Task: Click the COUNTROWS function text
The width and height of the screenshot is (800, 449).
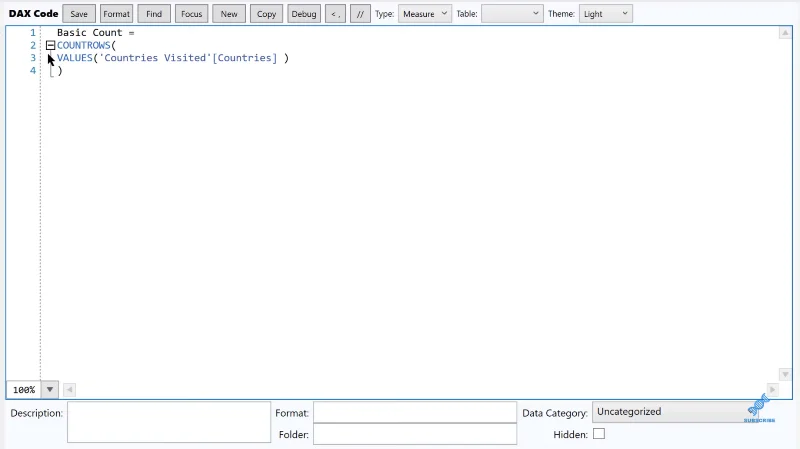Action: pyautogui.click(x=84, y=45)
